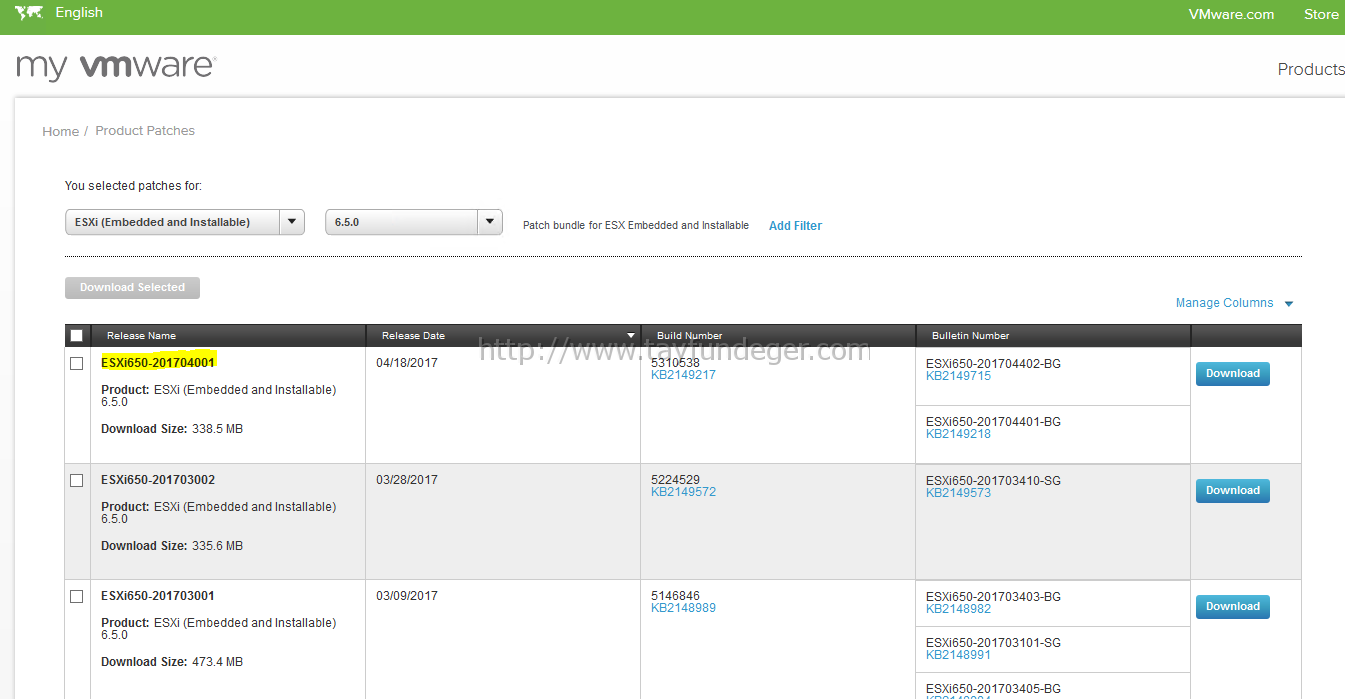The width and height of the screenshot is (1345, 699).
Task: Open the my vmware logo homepage
Action: click(x=116, y=67)
